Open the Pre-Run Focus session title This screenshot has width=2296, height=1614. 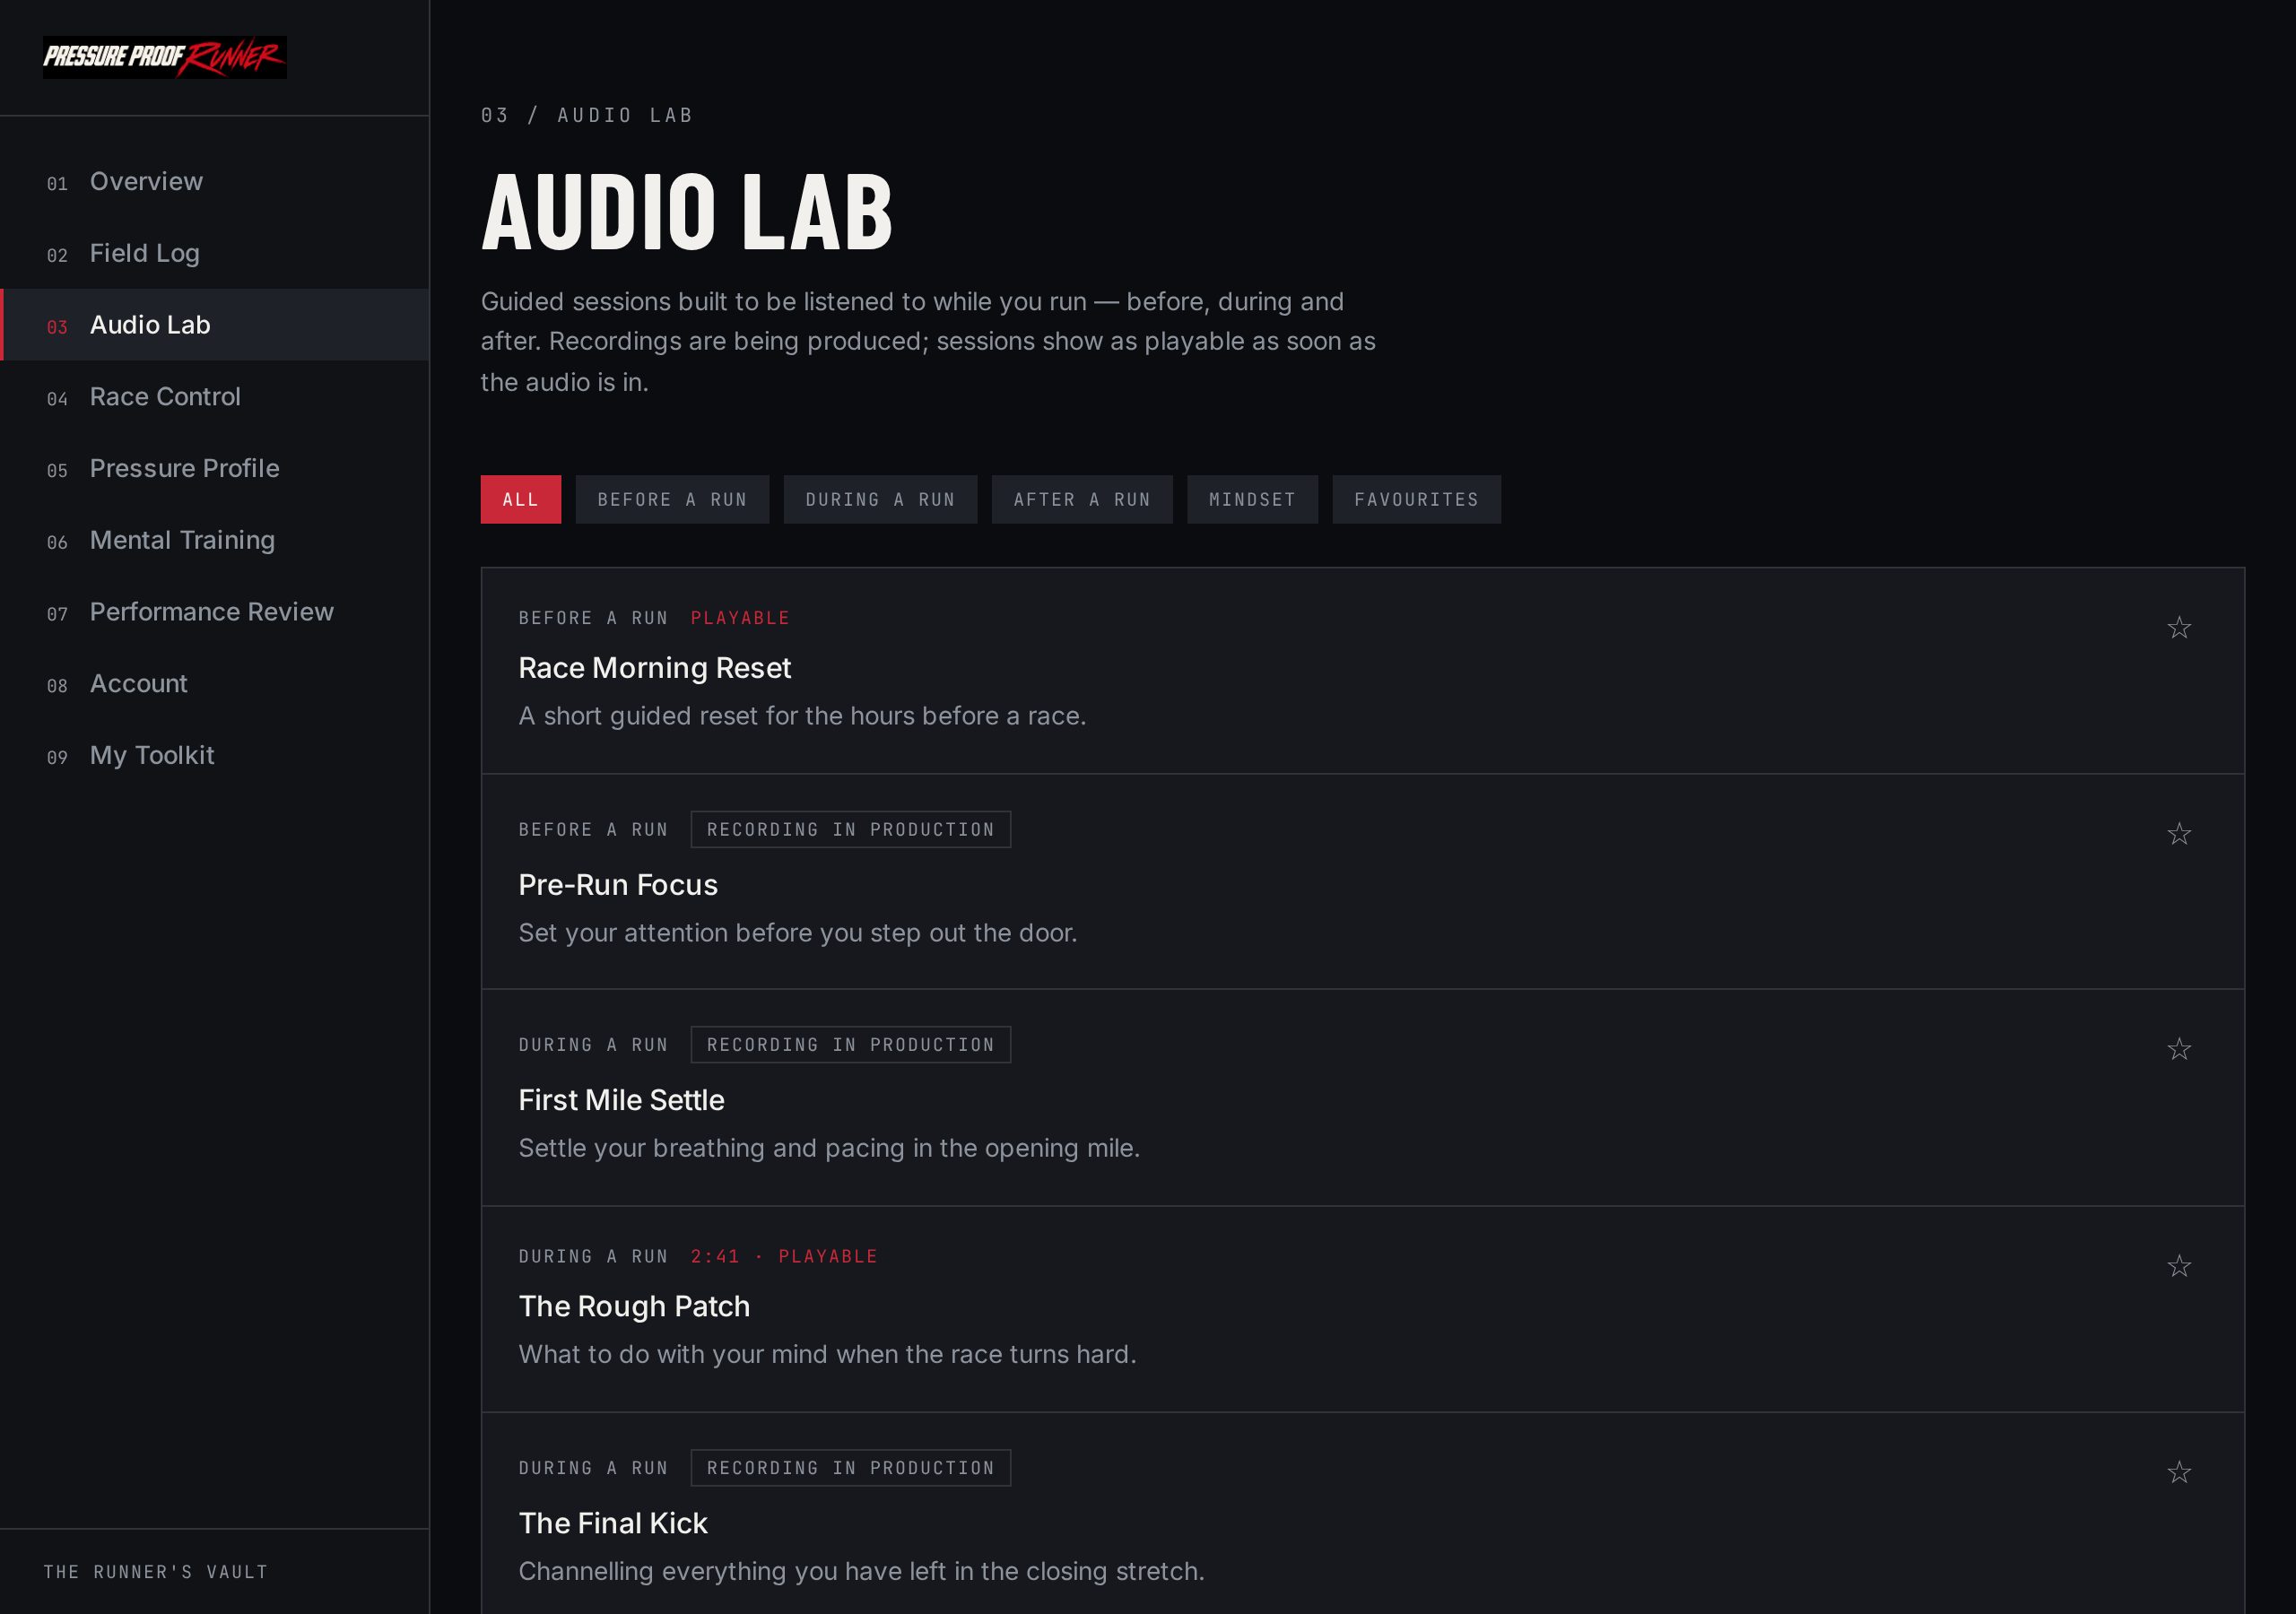(618, 885)
